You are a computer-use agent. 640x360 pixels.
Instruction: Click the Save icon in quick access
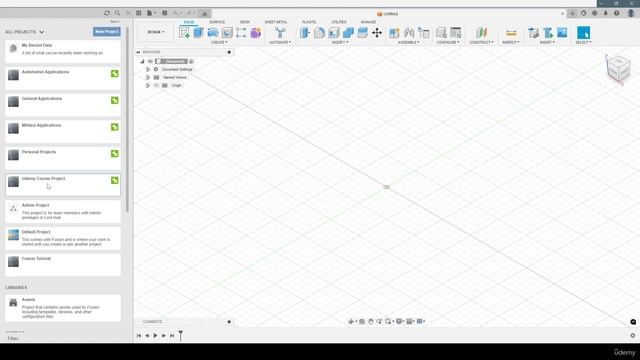tap(164, 13)
